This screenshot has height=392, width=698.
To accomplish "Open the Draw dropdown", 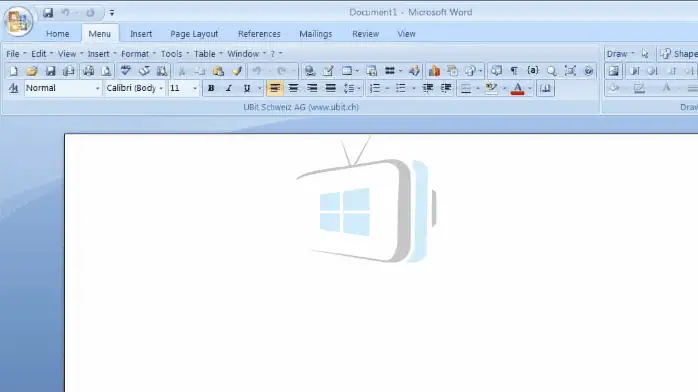I will point(620,54).
